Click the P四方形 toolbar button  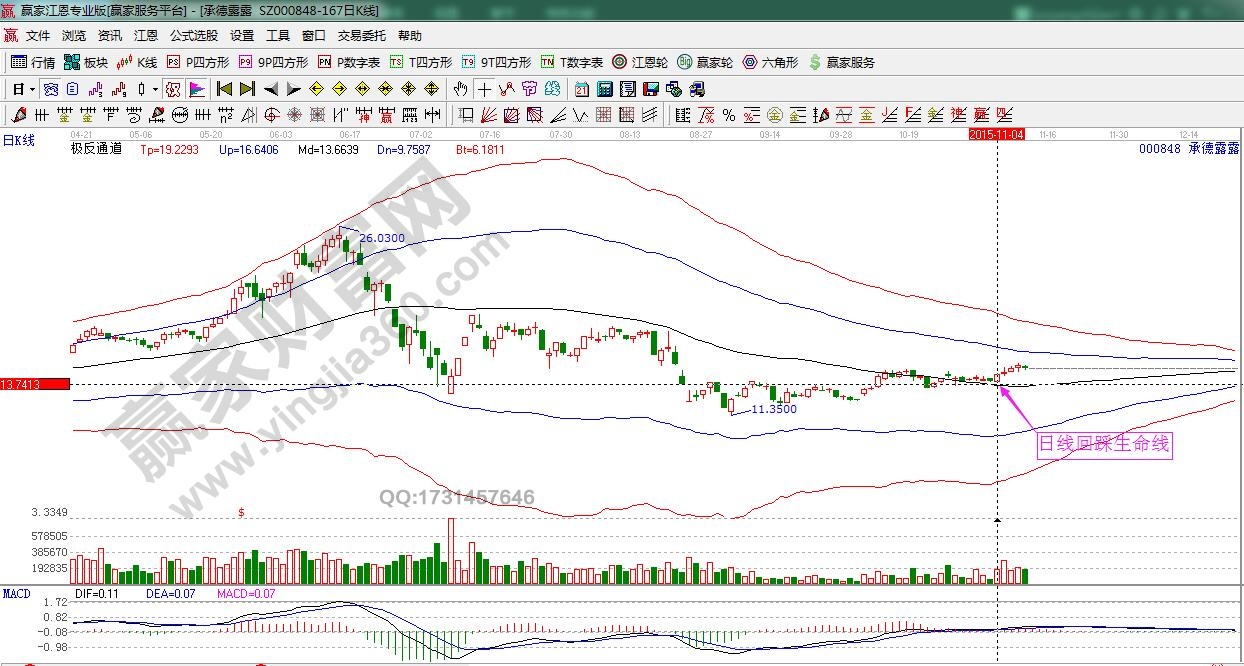pos(198,62)
